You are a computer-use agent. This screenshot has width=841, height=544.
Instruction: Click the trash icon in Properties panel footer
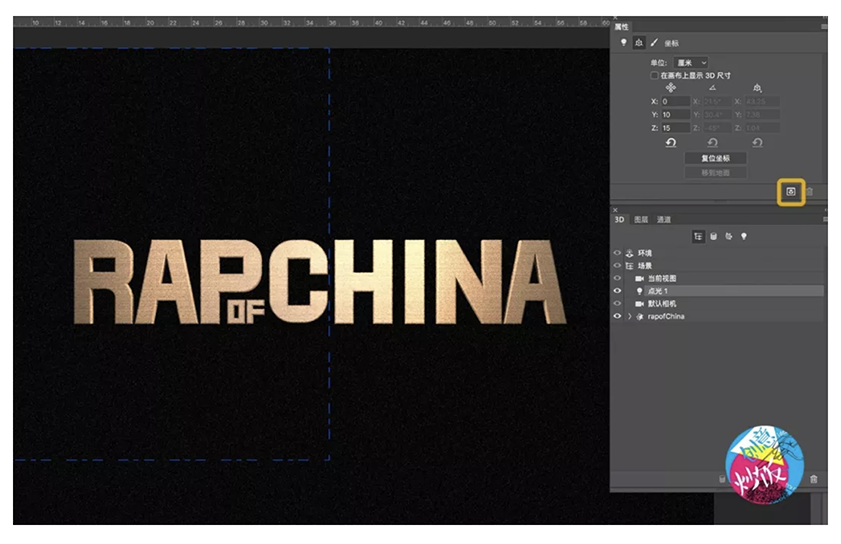[809, 192]
